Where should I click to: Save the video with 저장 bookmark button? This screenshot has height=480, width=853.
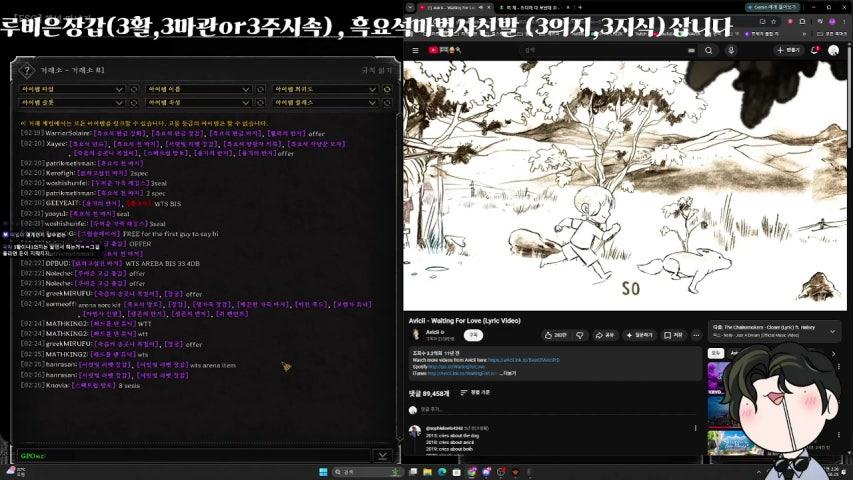(x=673, y=335)
